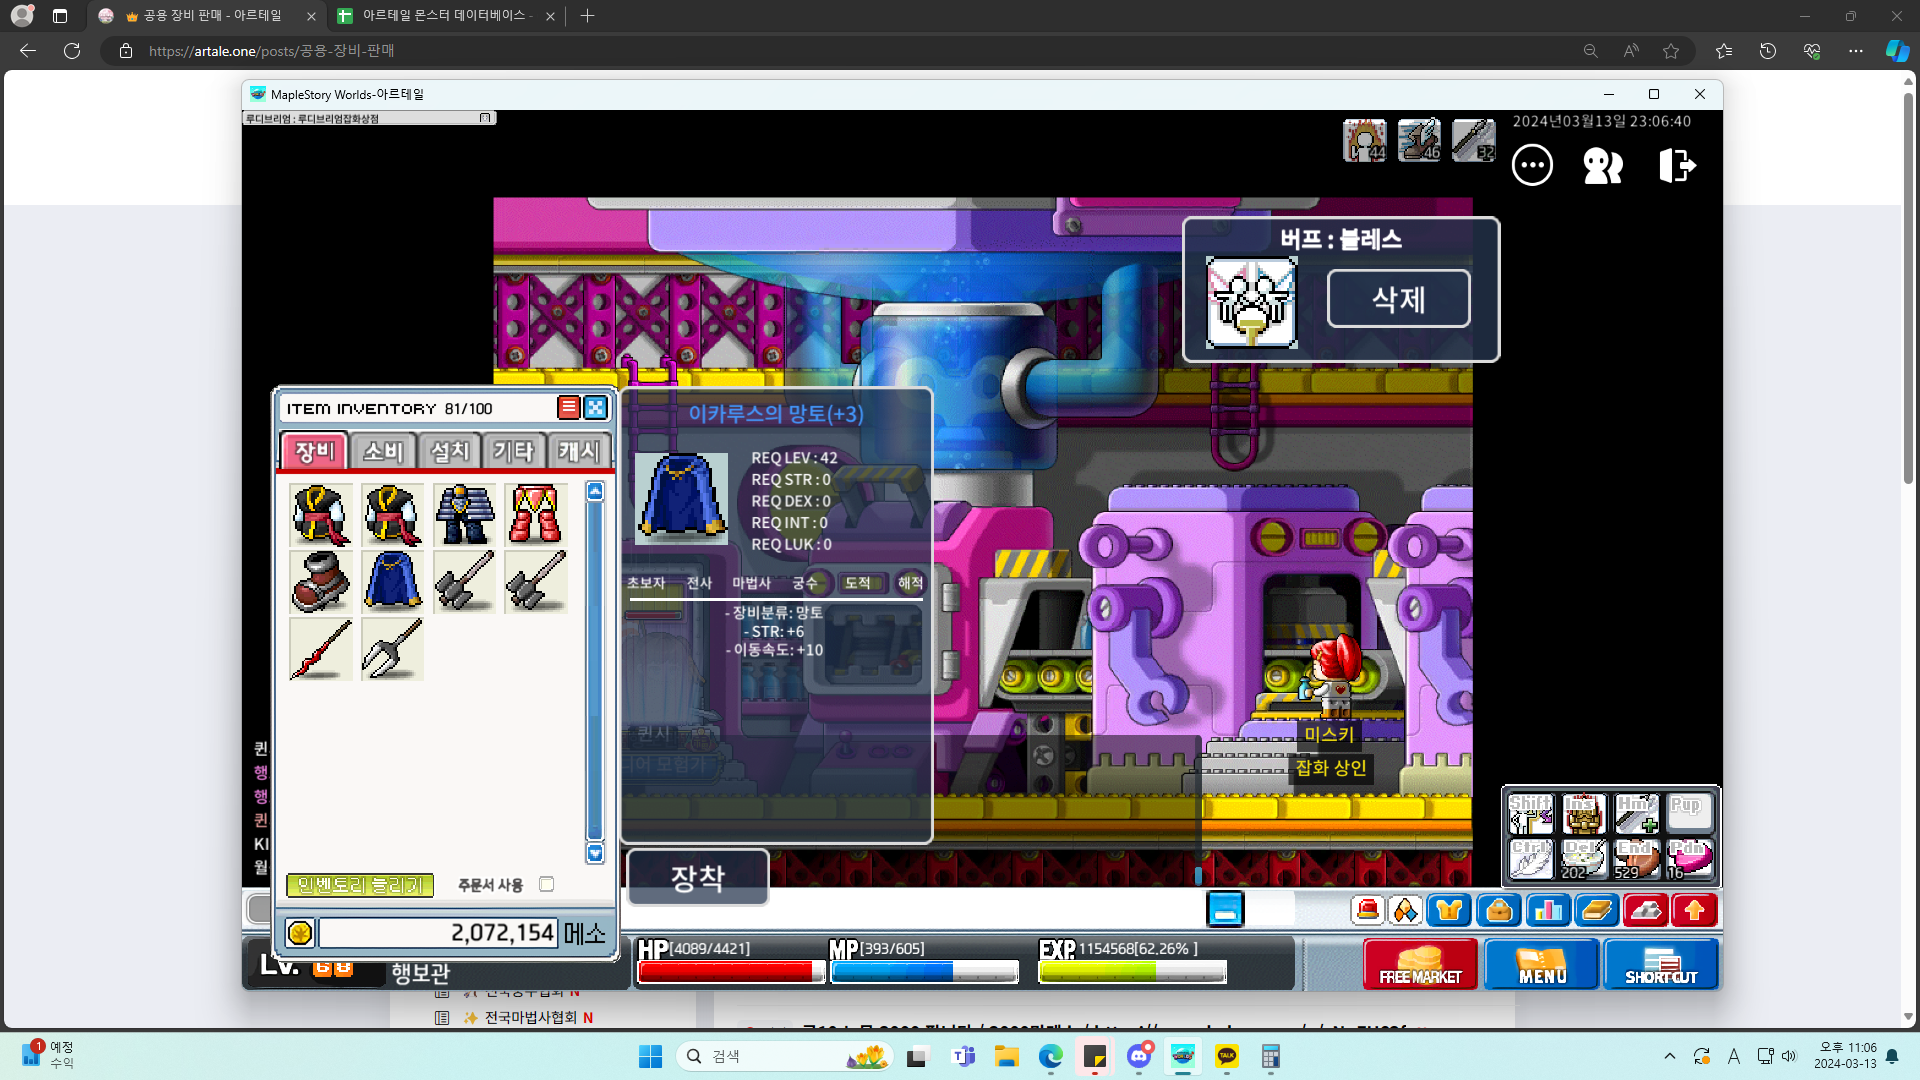
Task: Open the SHORTCUT button
Action: point(1661,964)
